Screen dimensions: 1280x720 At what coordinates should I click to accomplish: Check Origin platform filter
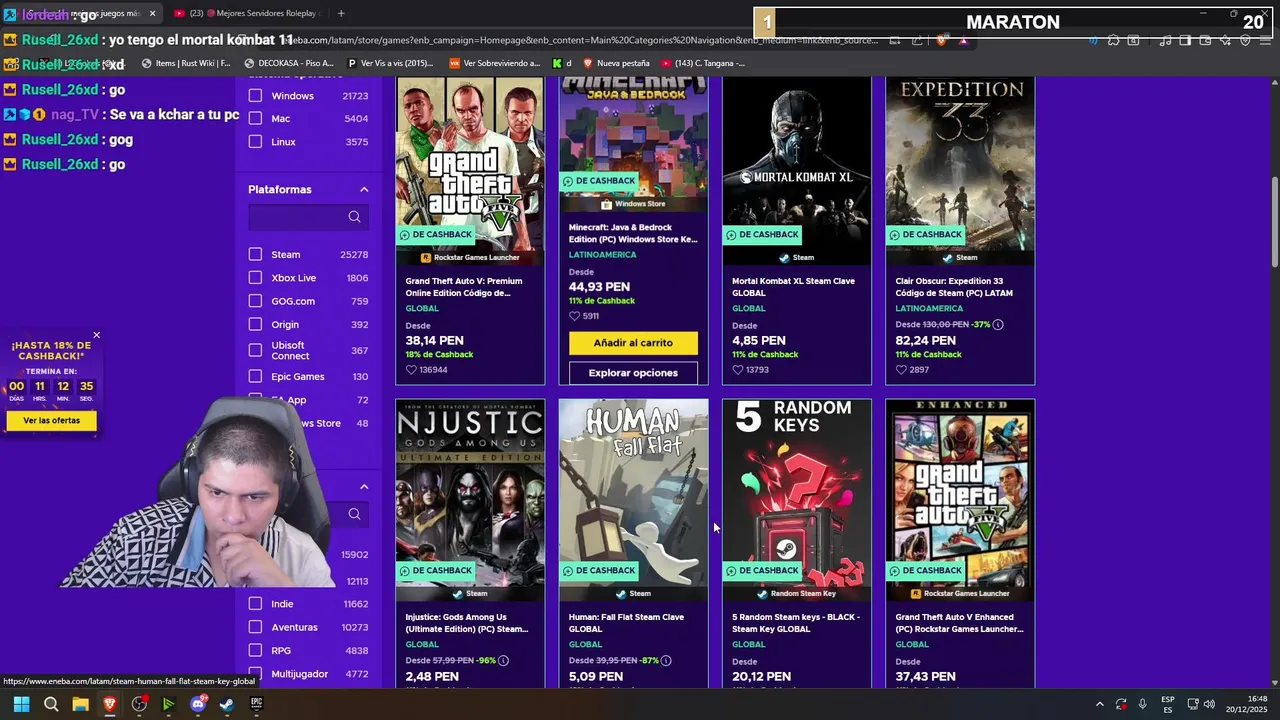click(255, 325)
